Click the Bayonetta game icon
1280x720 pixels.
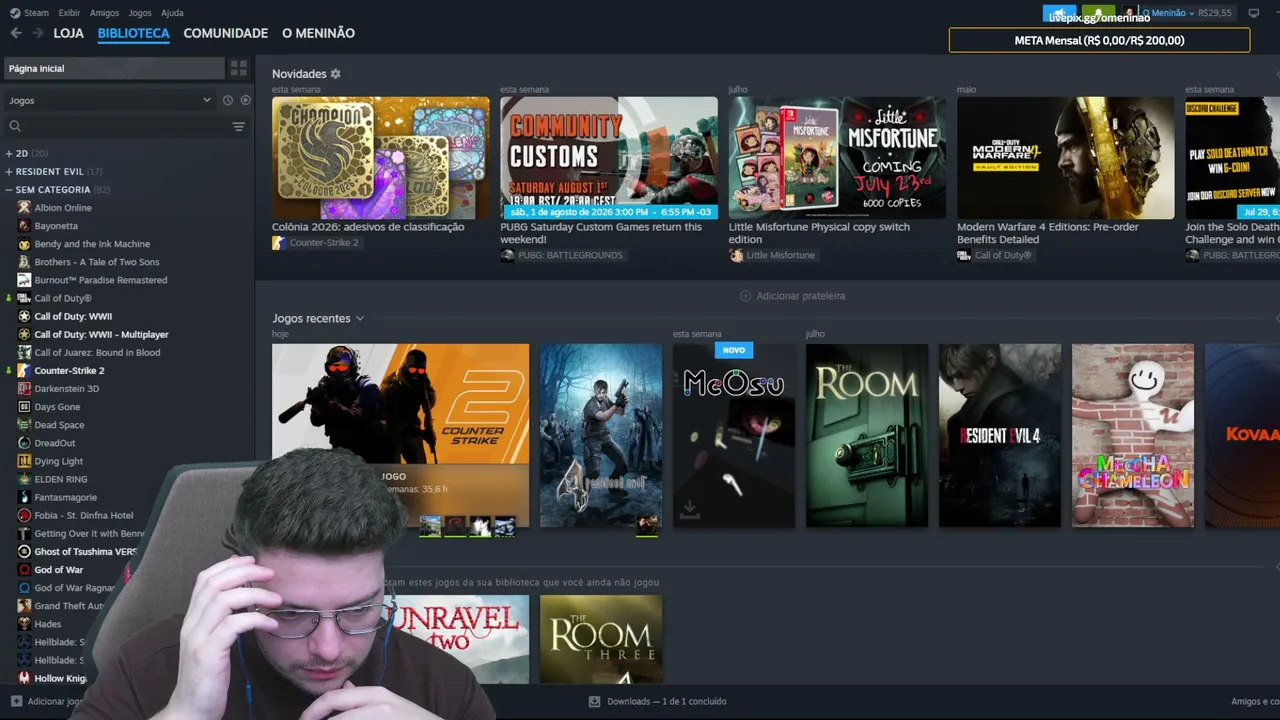[25, 226]
